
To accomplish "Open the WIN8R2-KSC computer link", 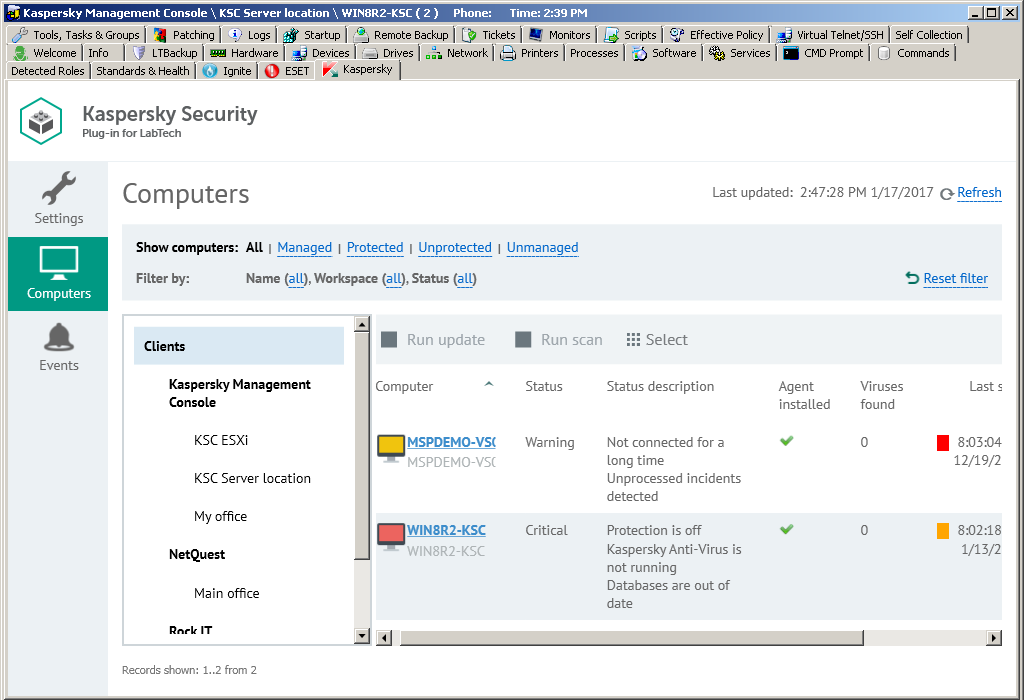I will (x=446, y=531).
